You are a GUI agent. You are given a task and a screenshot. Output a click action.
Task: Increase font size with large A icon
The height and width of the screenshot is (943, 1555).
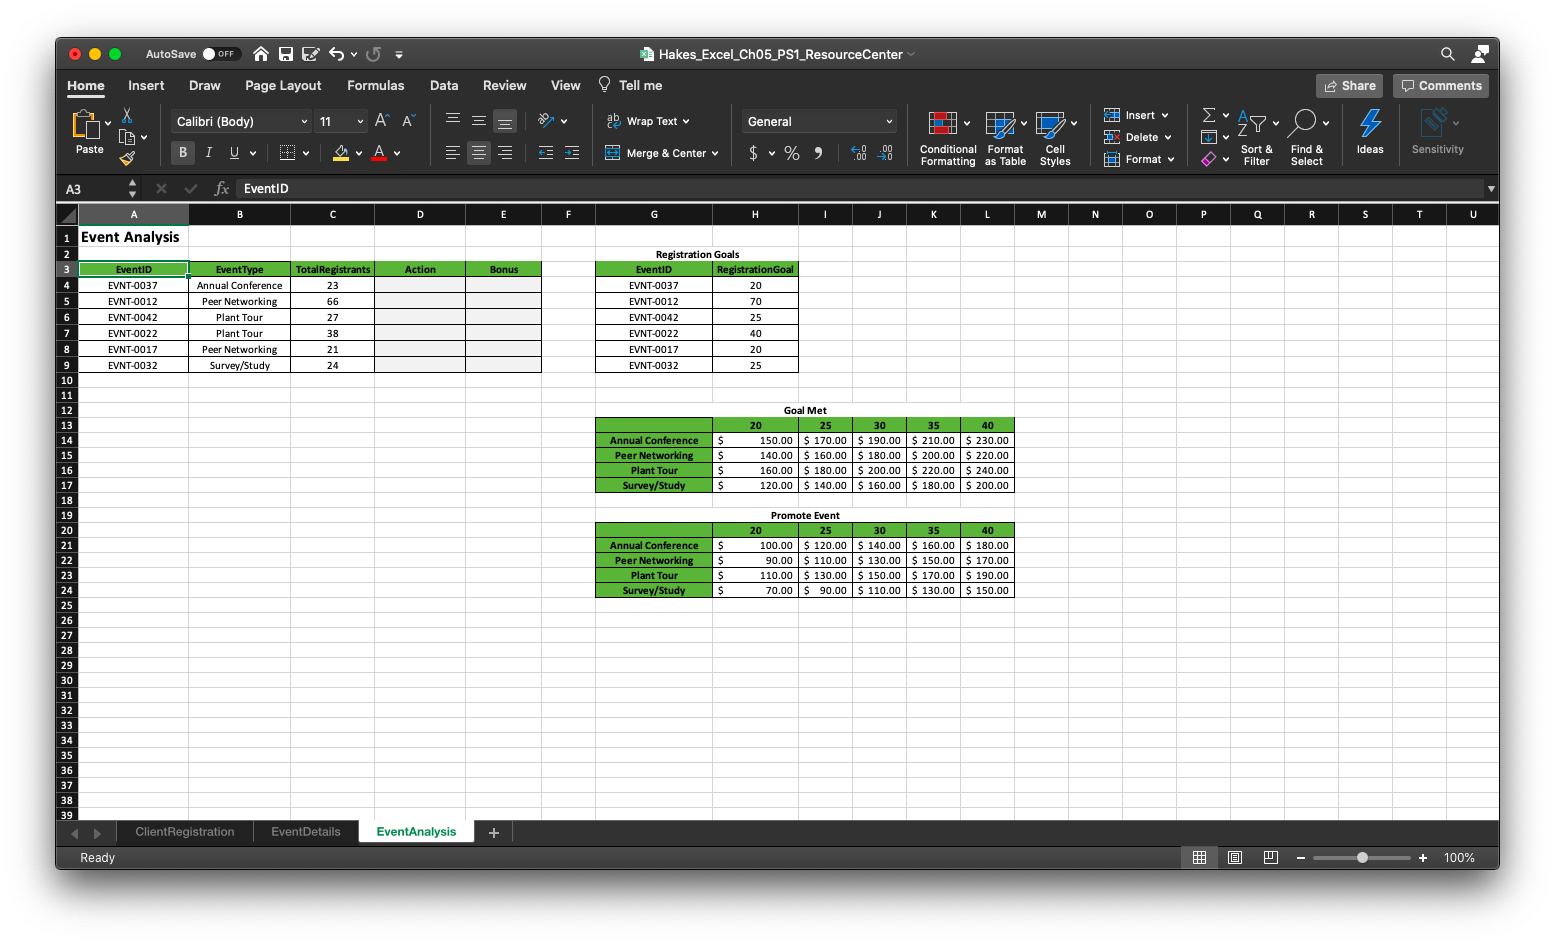pyautogui.click(x=381, y=121)
